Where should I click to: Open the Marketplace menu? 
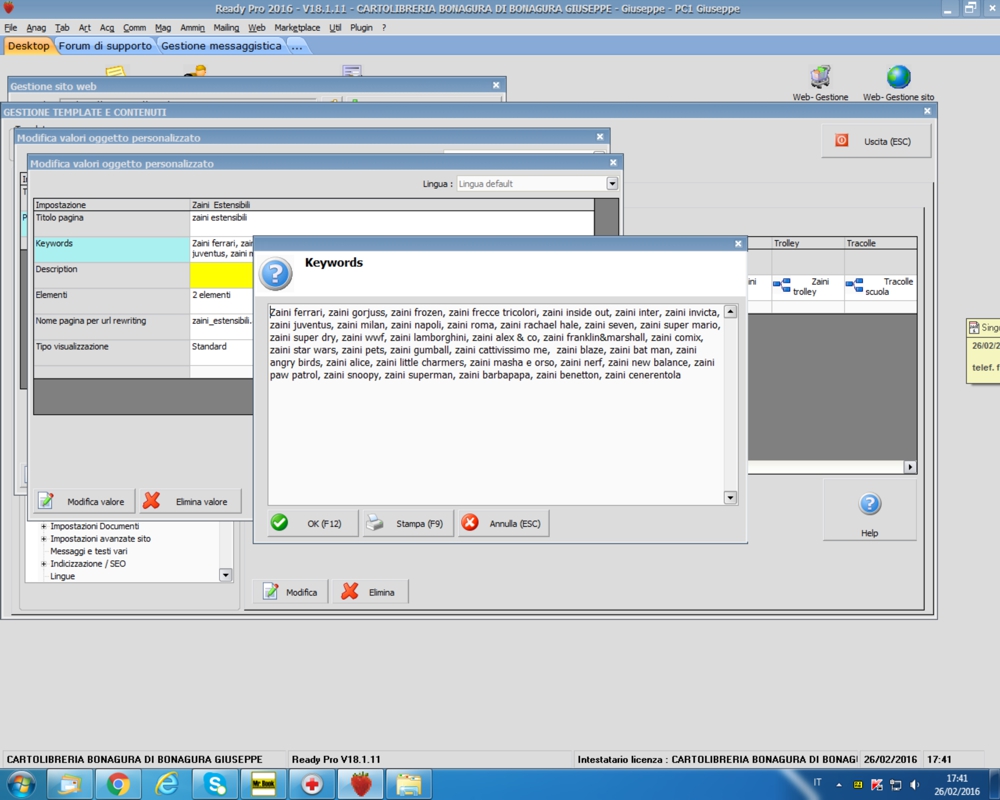(x=297, y=27)
